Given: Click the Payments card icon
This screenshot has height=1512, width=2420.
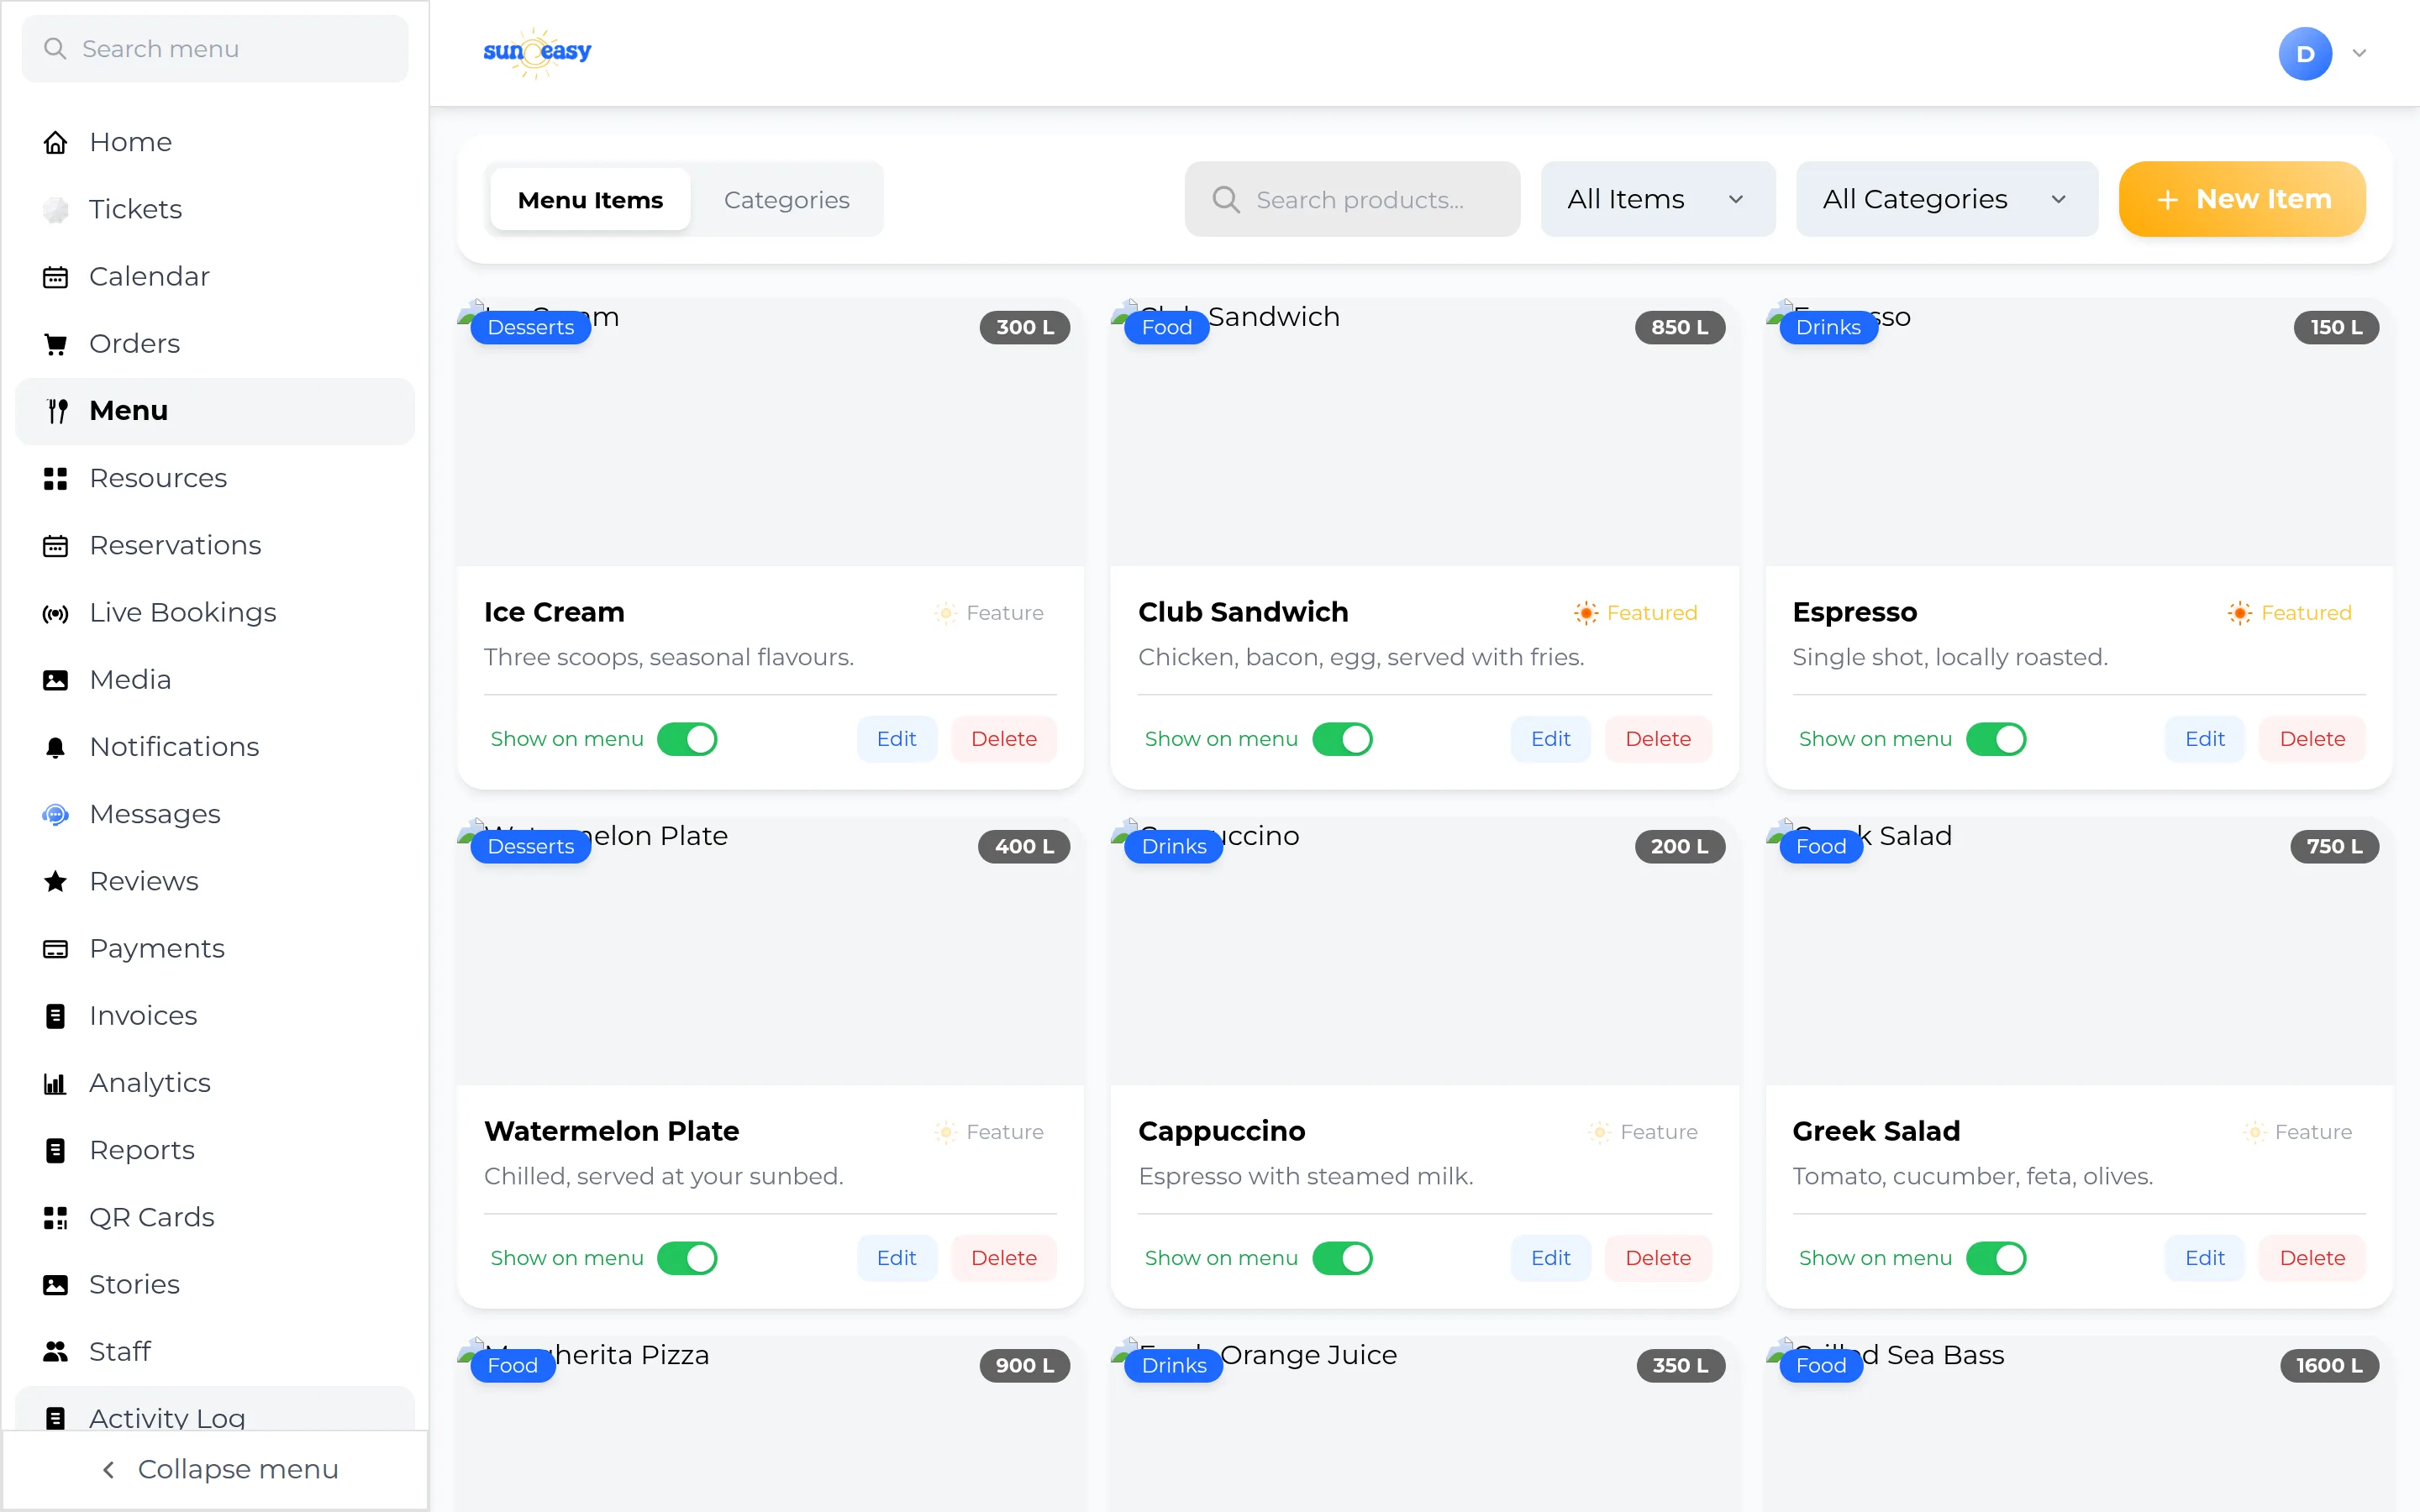Looking at the screenshot, I should (x=56, y=949).
